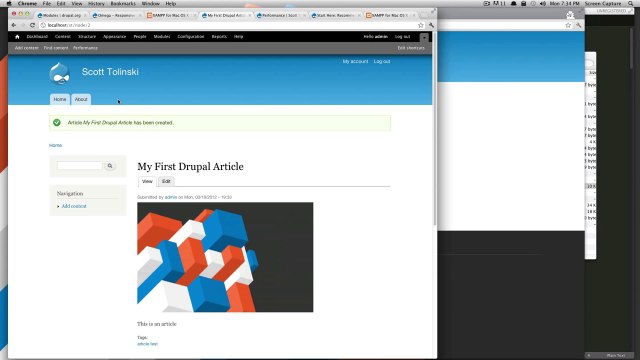
Task: Click the page vertical scrollbar
Action: click(435, 129)
